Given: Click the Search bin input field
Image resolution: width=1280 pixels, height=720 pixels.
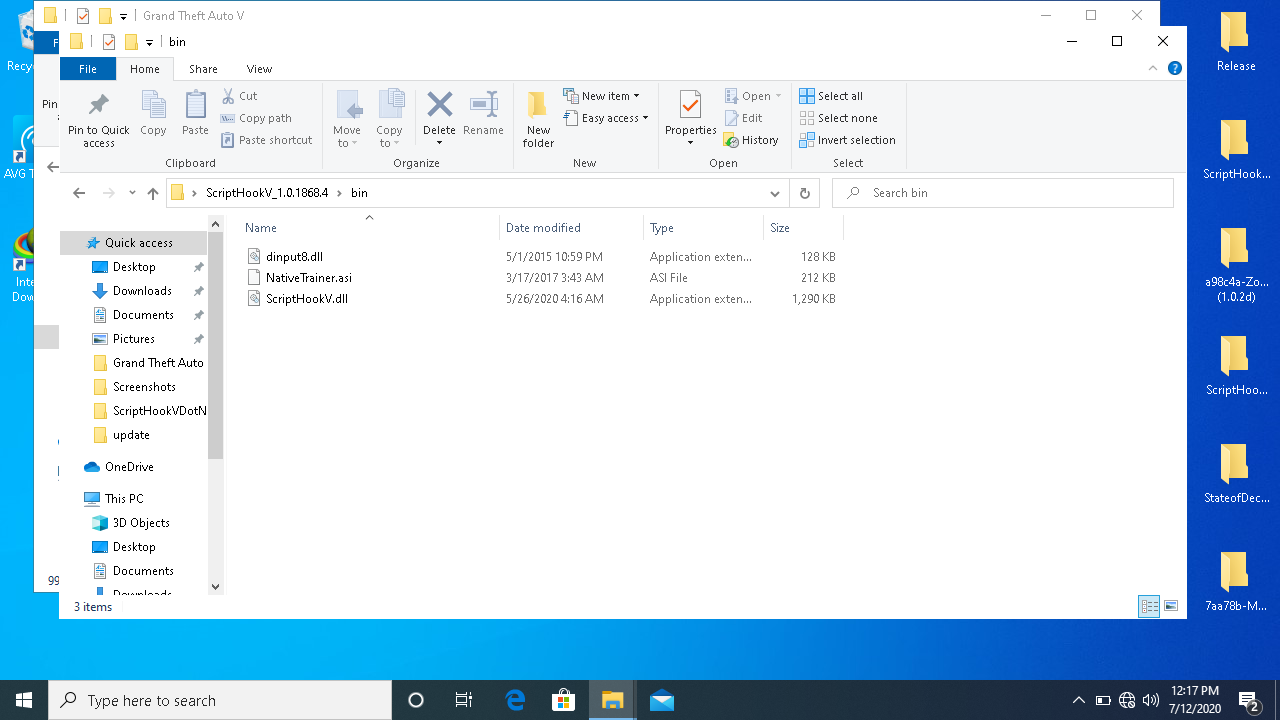Looking at the screenshot, I should 1010,193.
